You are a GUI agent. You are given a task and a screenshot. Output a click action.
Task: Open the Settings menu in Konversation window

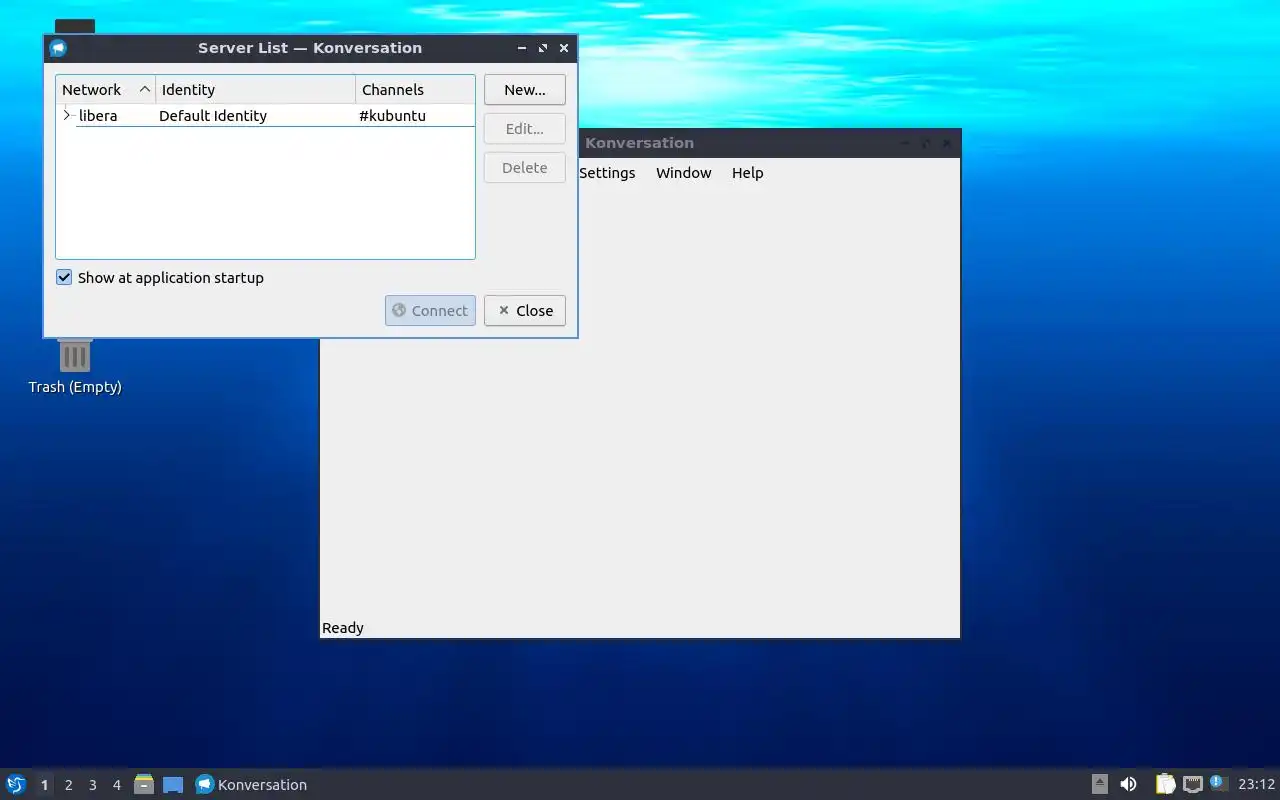click(607, 172)
